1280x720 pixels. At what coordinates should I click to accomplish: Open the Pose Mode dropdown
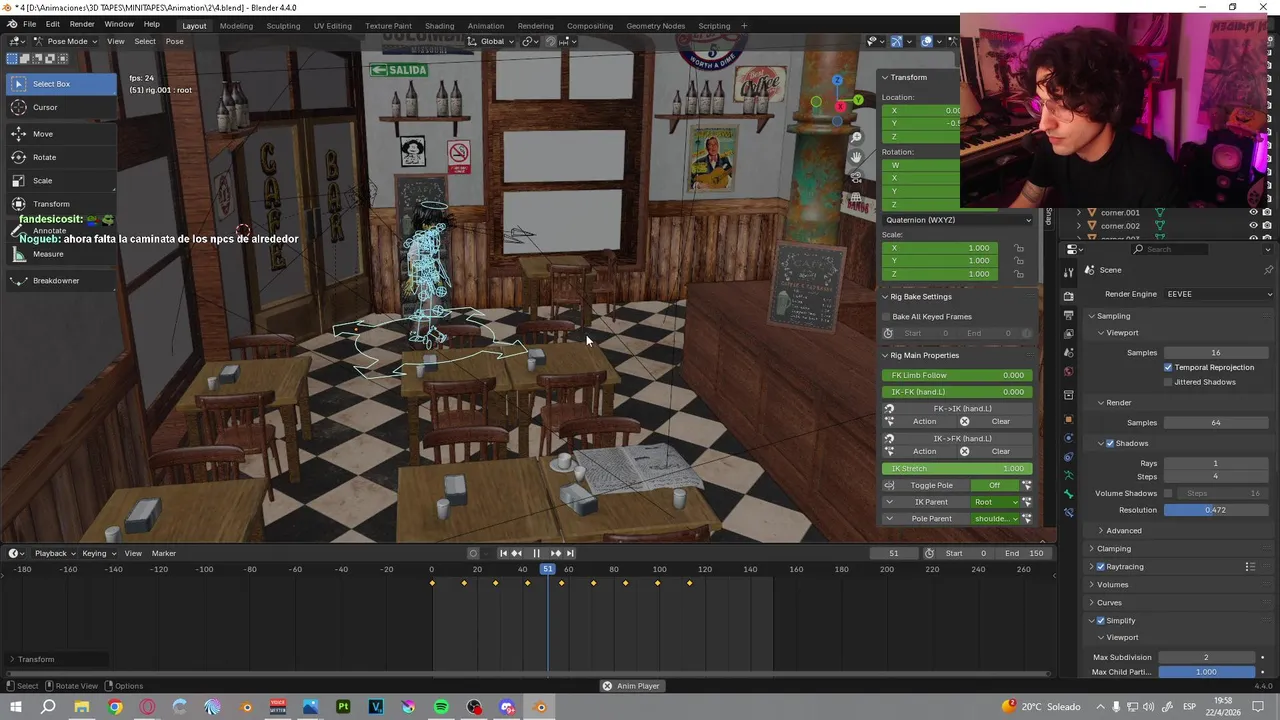point(66,41)
